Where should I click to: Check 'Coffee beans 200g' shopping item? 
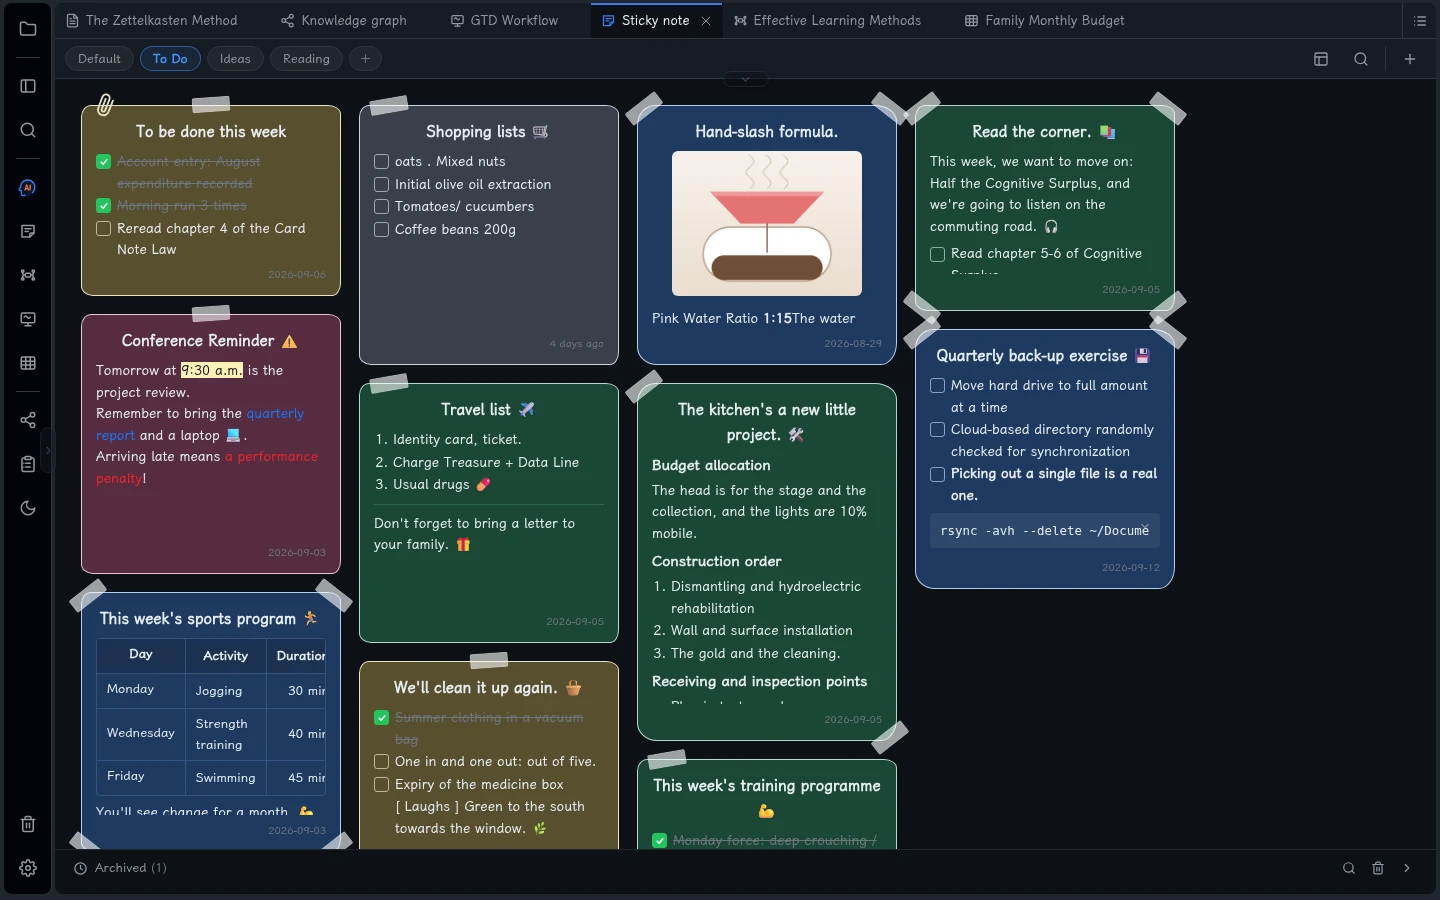click(381, 229)
